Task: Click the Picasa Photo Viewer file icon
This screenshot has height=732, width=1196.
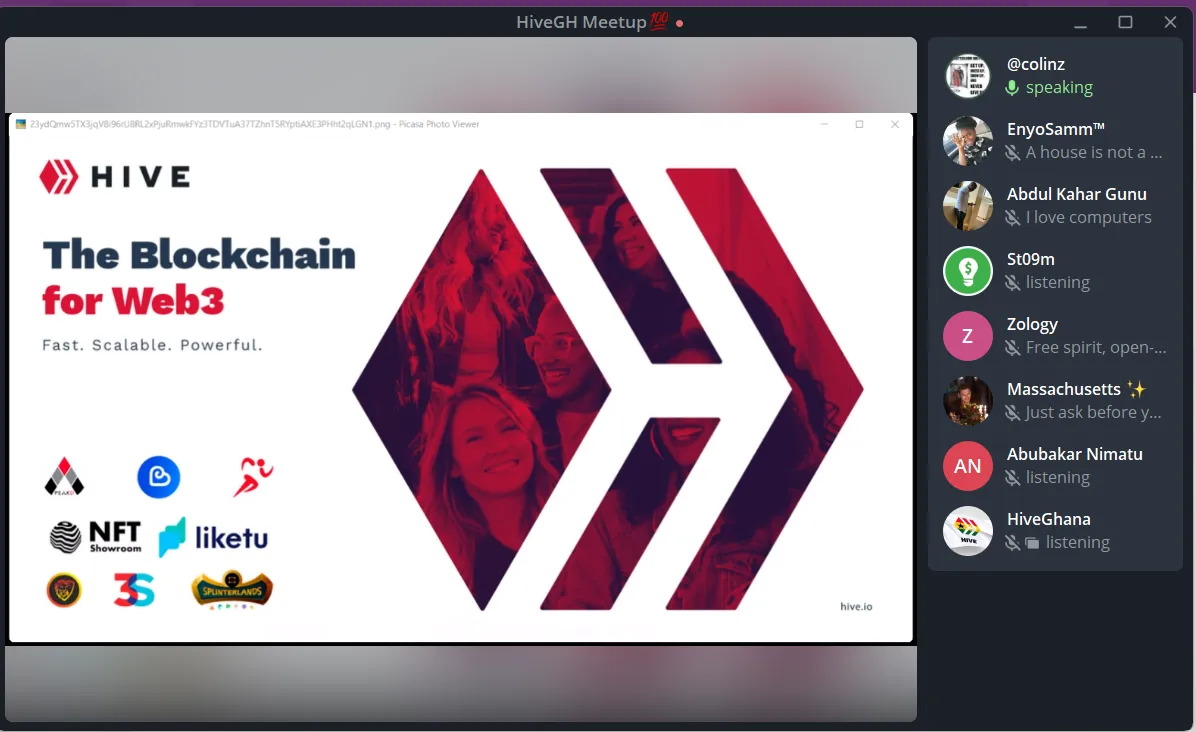Action: click(21, 124)
